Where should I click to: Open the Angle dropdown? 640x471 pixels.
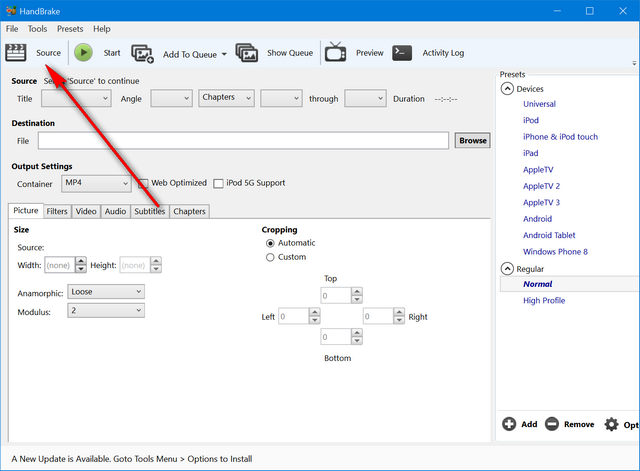(x=171, y=98)
